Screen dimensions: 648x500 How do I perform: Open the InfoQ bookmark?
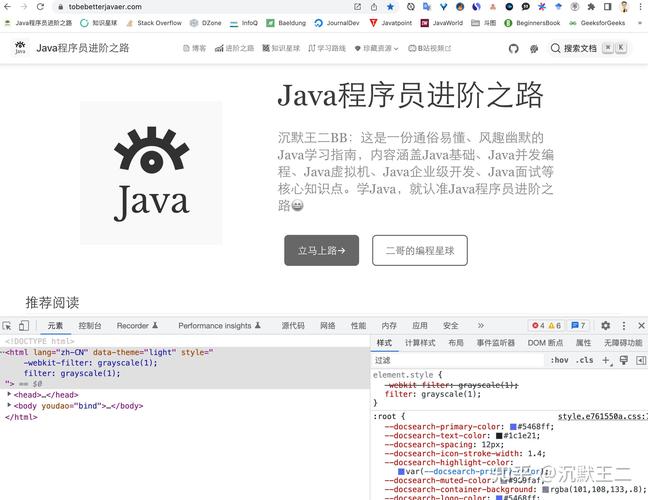pyautogui.click(x=244, y=23)
